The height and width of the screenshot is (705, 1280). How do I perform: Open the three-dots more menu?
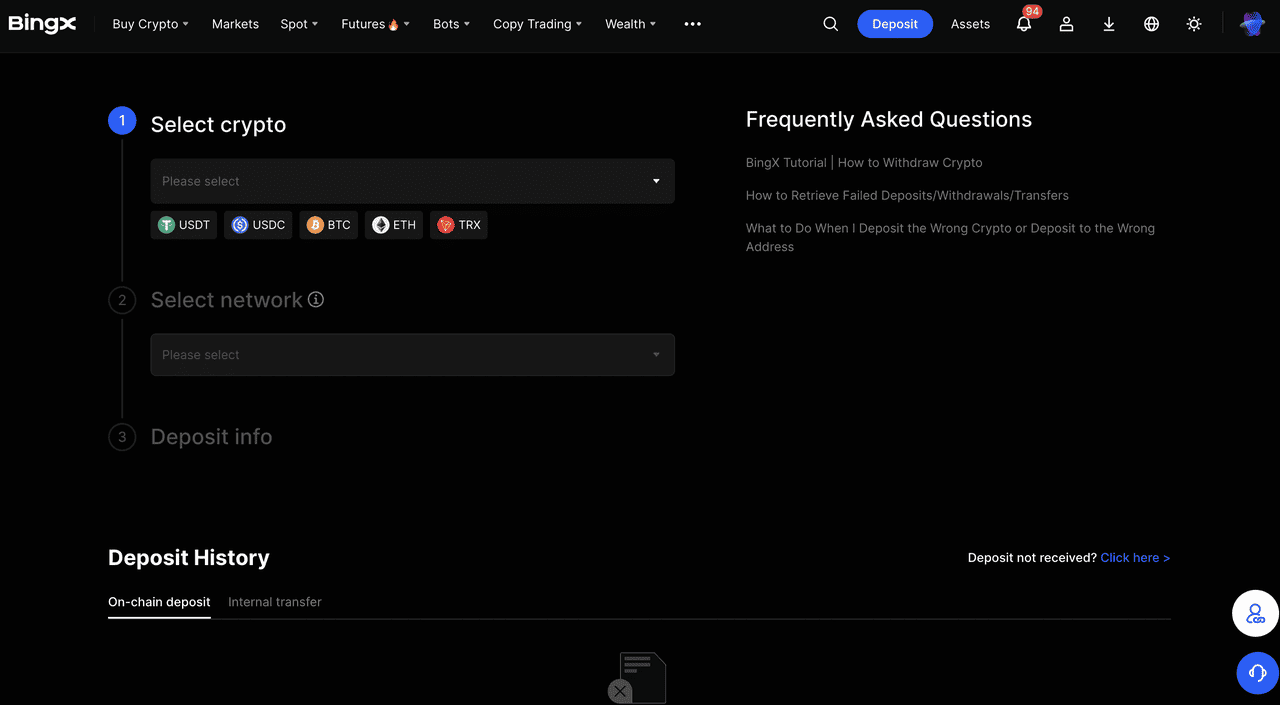point(692,24)
